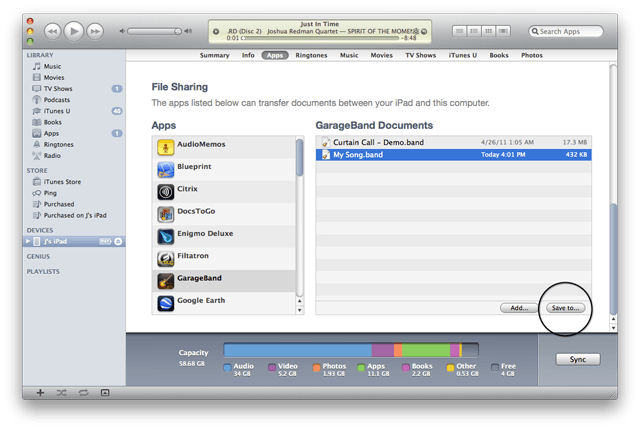640x430 pixels.
Task: Select Enigmo Deluxe app icon
Action: (165, 237)
